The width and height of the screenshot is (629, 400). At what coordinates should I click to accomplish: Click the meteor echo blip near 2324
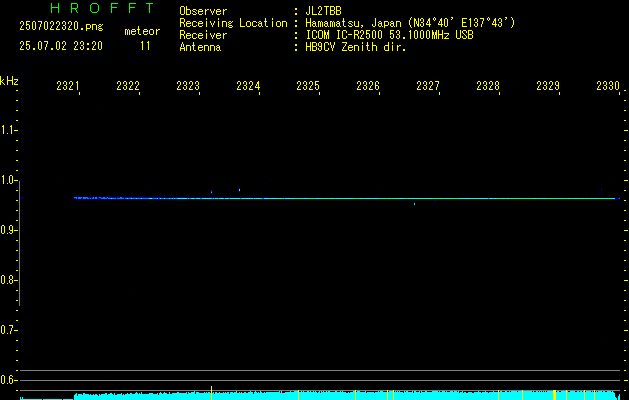(x=239, y=190)
